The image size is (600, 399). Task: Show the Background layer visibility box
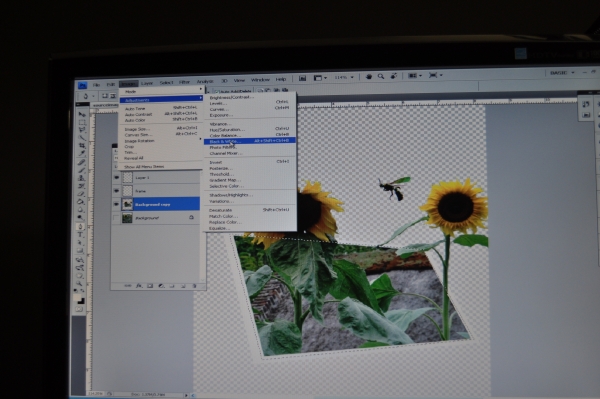click(x=116, y=218)
